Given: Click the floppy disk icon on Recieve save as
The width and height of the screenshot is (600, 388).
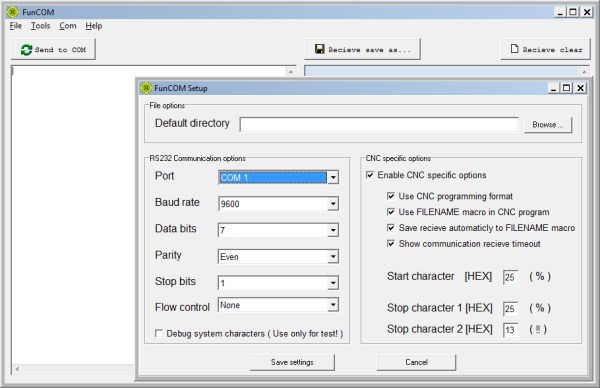Looking at the screenshot, I should tap(320, 49).
